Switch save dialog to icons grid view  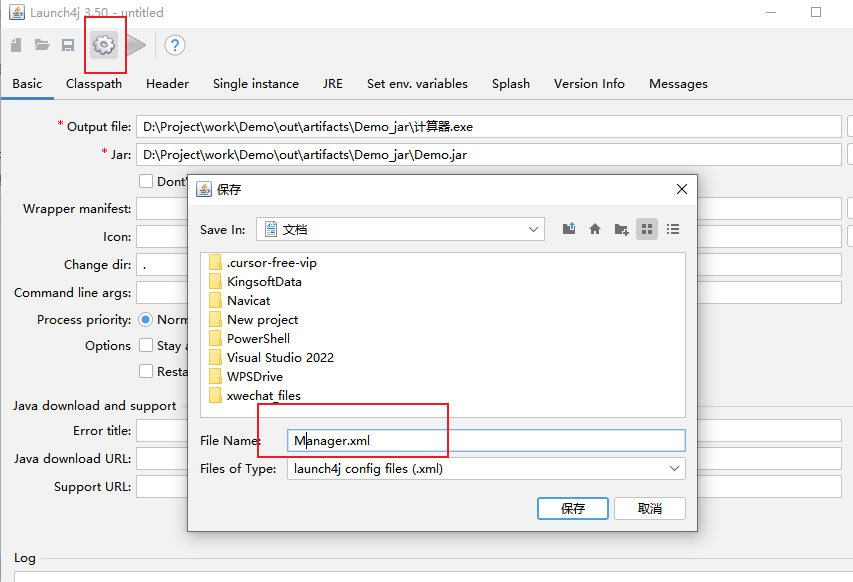647,229
